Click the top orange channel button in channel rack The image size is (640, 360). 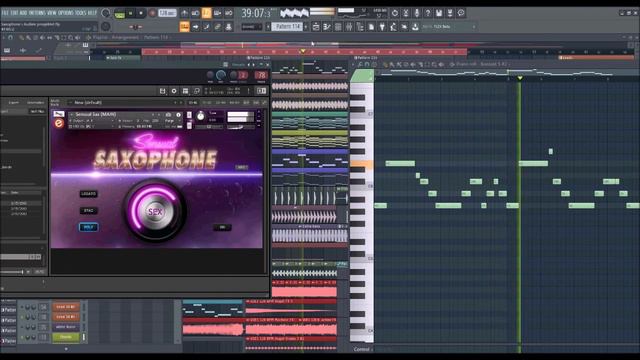coord(66,307)
